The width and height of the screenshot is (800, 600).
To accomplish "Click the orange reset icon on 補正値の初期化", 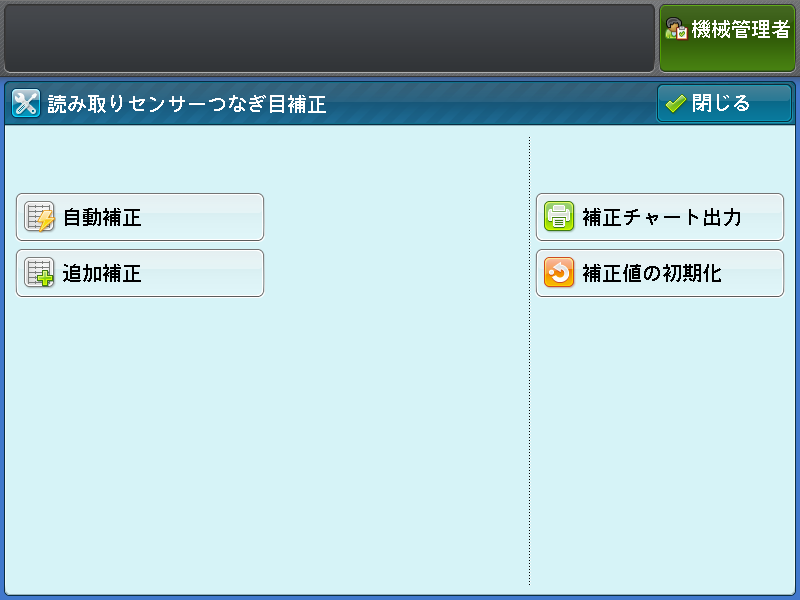I will pos(558,273).
